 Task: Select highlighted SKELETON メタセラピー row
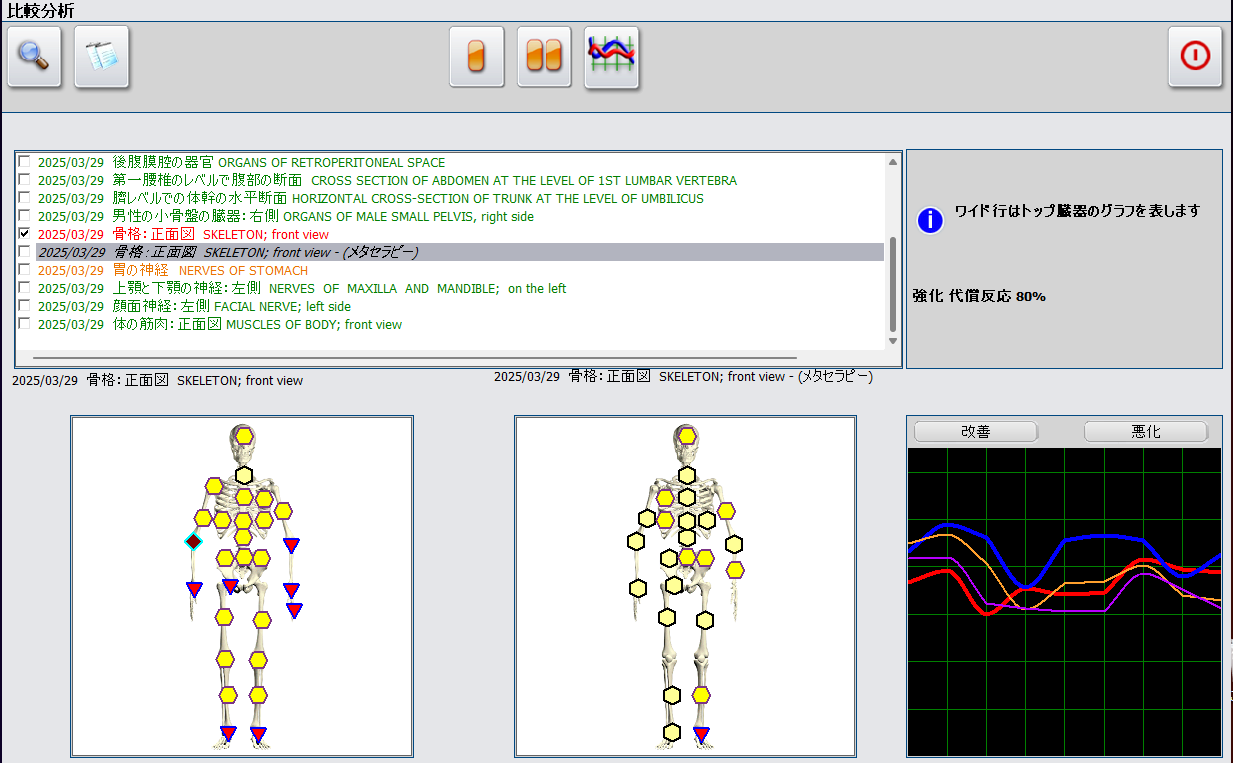click(x=459, y=252)
